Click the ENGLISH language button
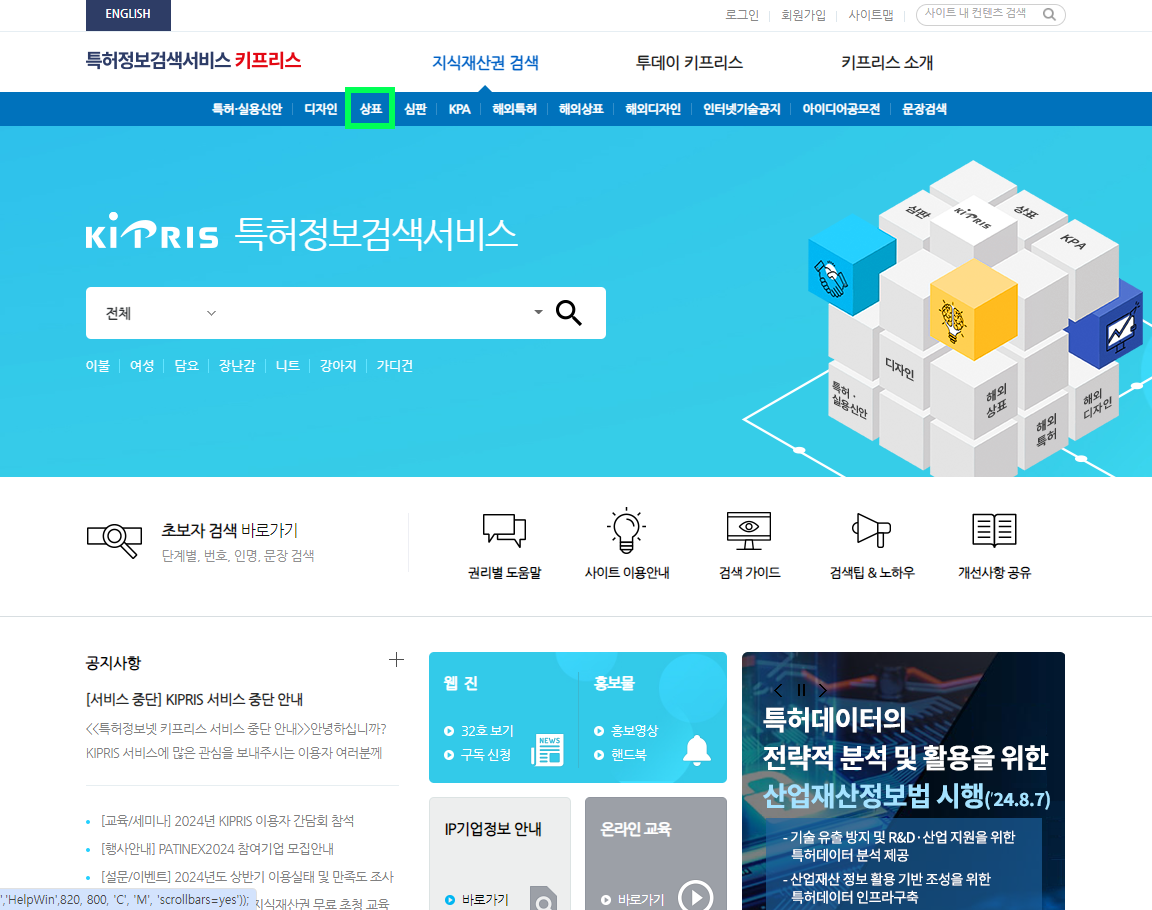 coord(128,15)
